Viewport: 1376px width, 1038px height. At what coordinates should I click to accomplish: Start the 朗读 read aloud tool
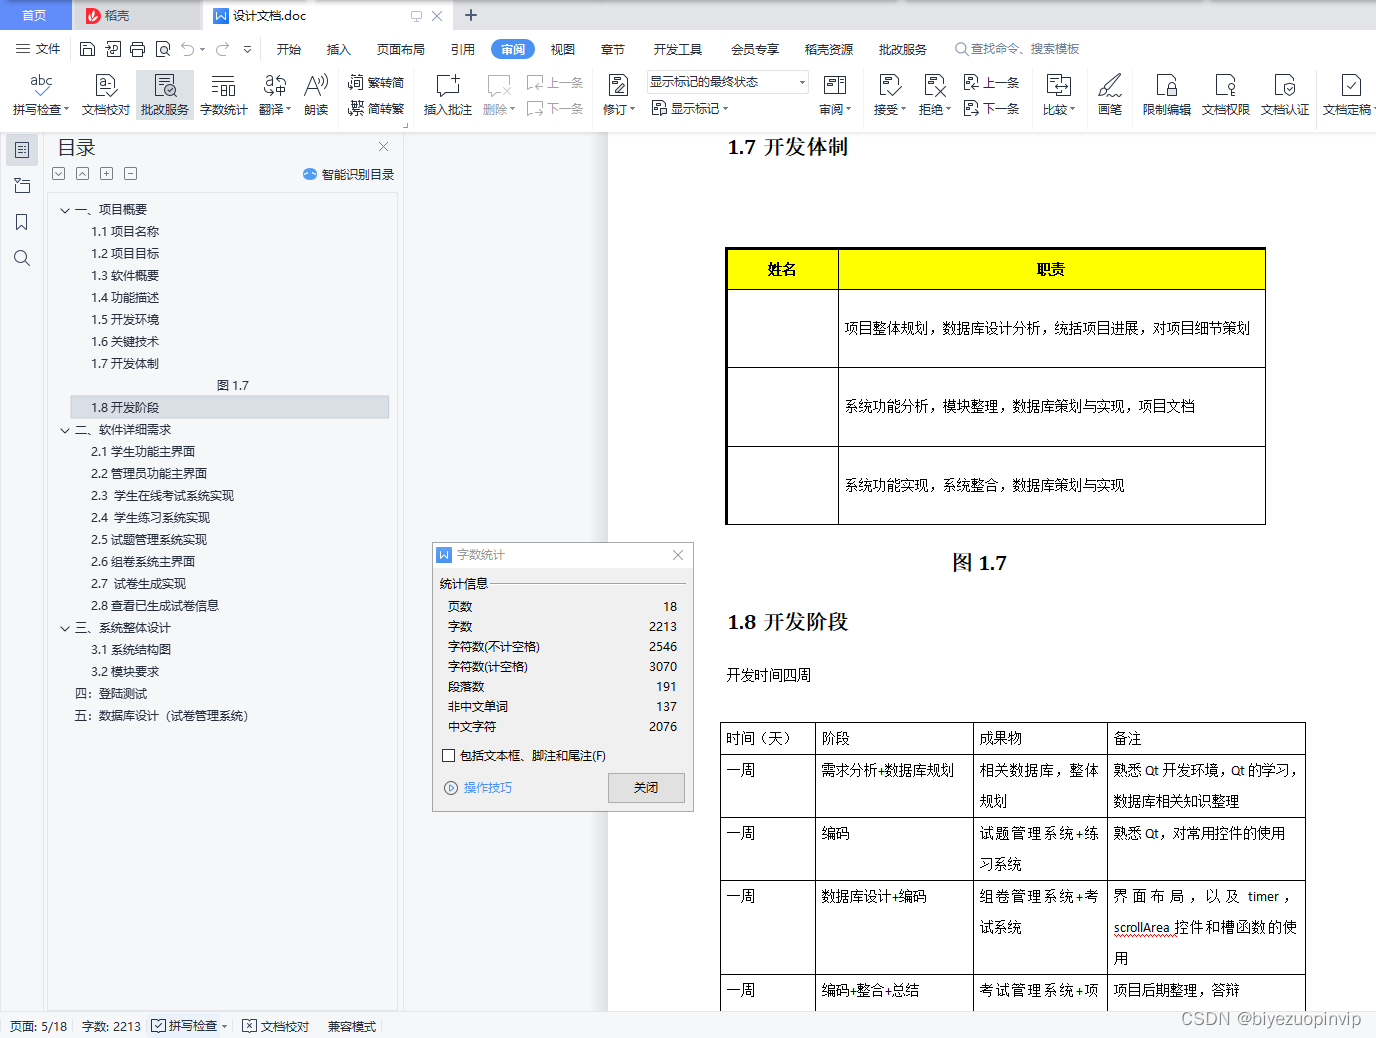(316, 95)
